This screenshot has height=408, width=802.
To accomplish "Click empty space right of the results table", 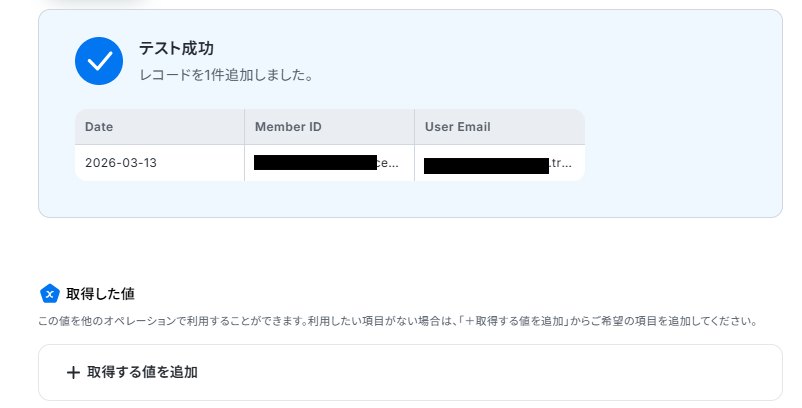I will click(680, 145).
